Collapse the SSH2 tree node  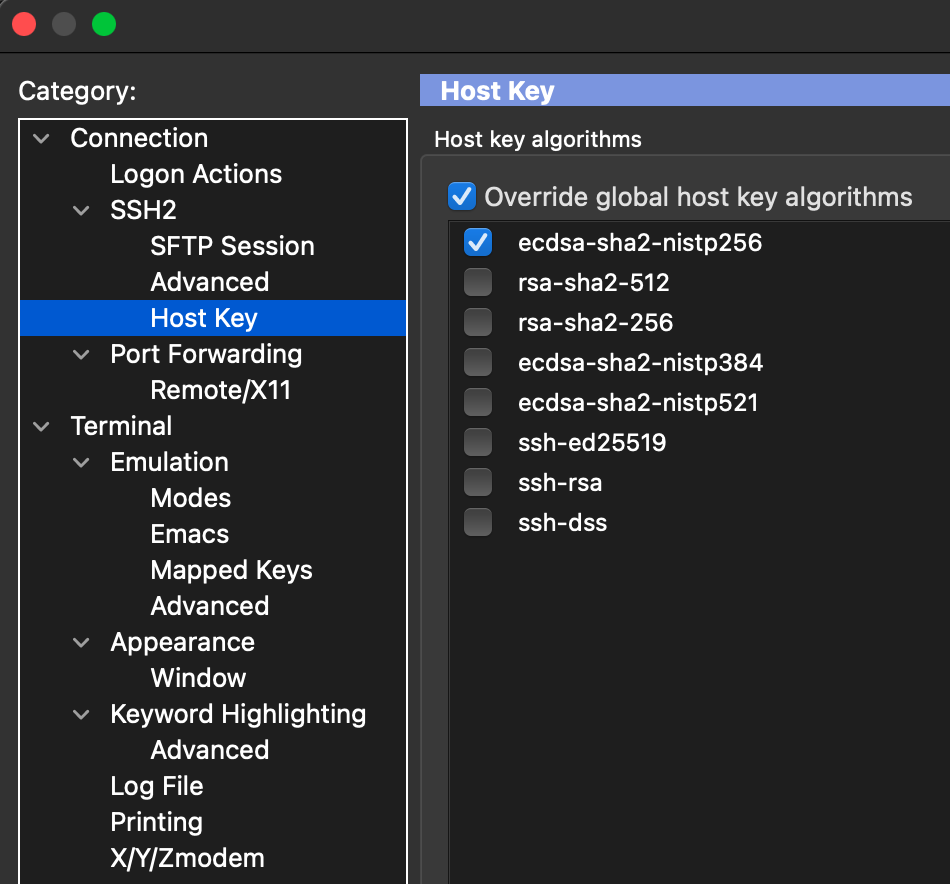[82, 211]
